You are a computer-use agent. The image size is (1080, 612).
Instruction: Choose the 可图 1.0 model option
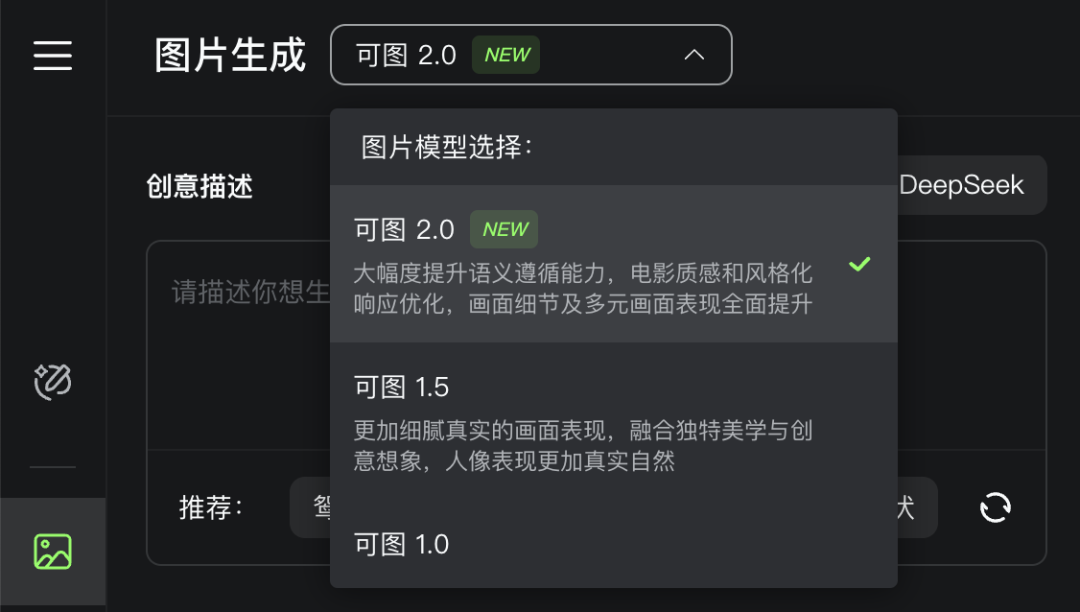[614, 544]
